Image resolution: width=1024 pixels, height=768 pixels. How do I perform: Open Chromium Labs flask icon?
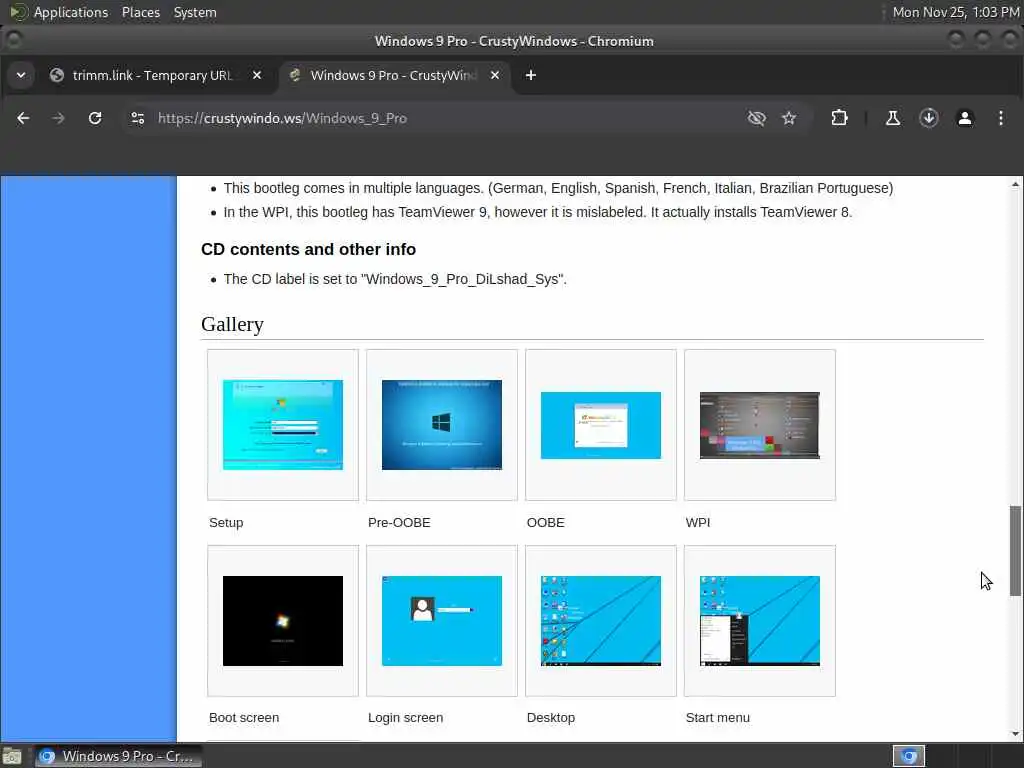point(892,118)
